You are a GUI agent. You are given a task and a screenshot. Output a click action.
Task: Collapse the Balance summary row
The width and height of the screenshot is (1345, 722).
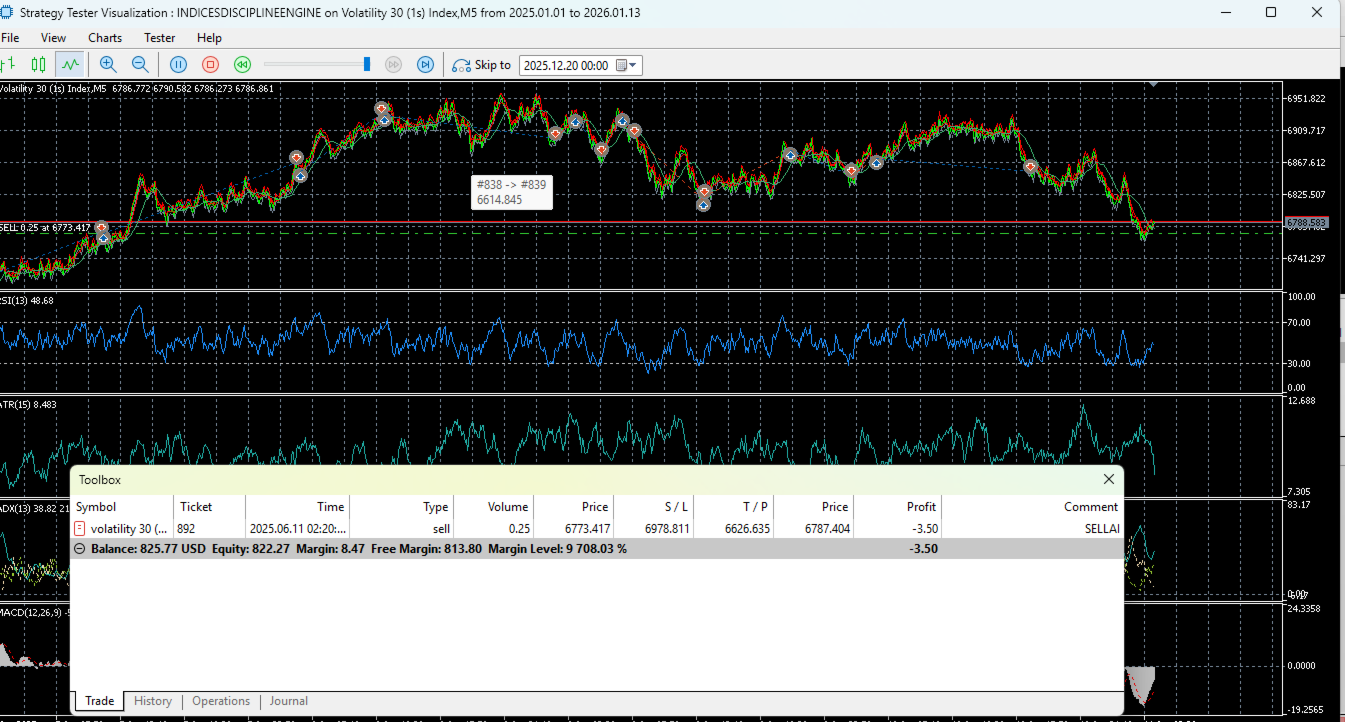click(80, 549)
